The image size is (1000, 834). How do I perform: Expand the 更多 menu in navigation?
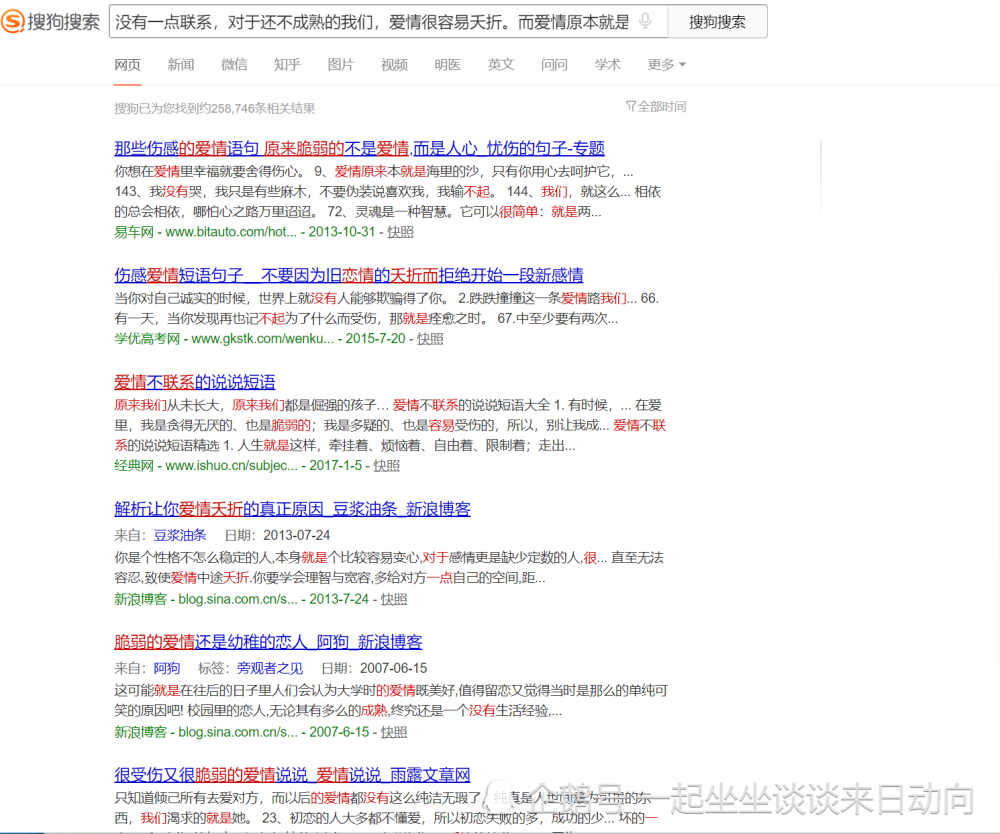pos(666,64)
